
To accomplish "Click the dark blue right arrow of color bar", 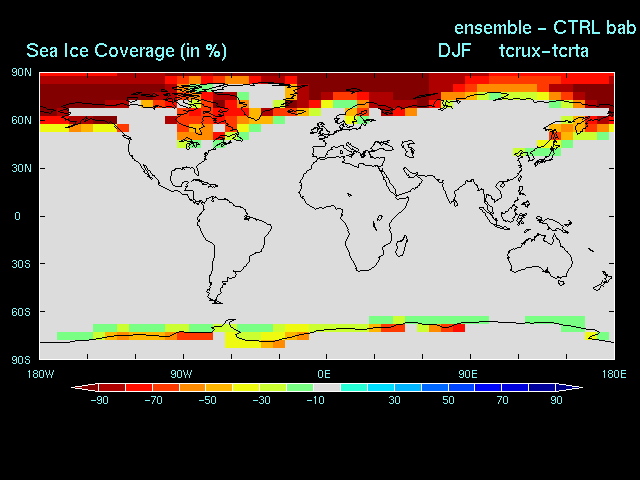I will [x=569, y=387].
